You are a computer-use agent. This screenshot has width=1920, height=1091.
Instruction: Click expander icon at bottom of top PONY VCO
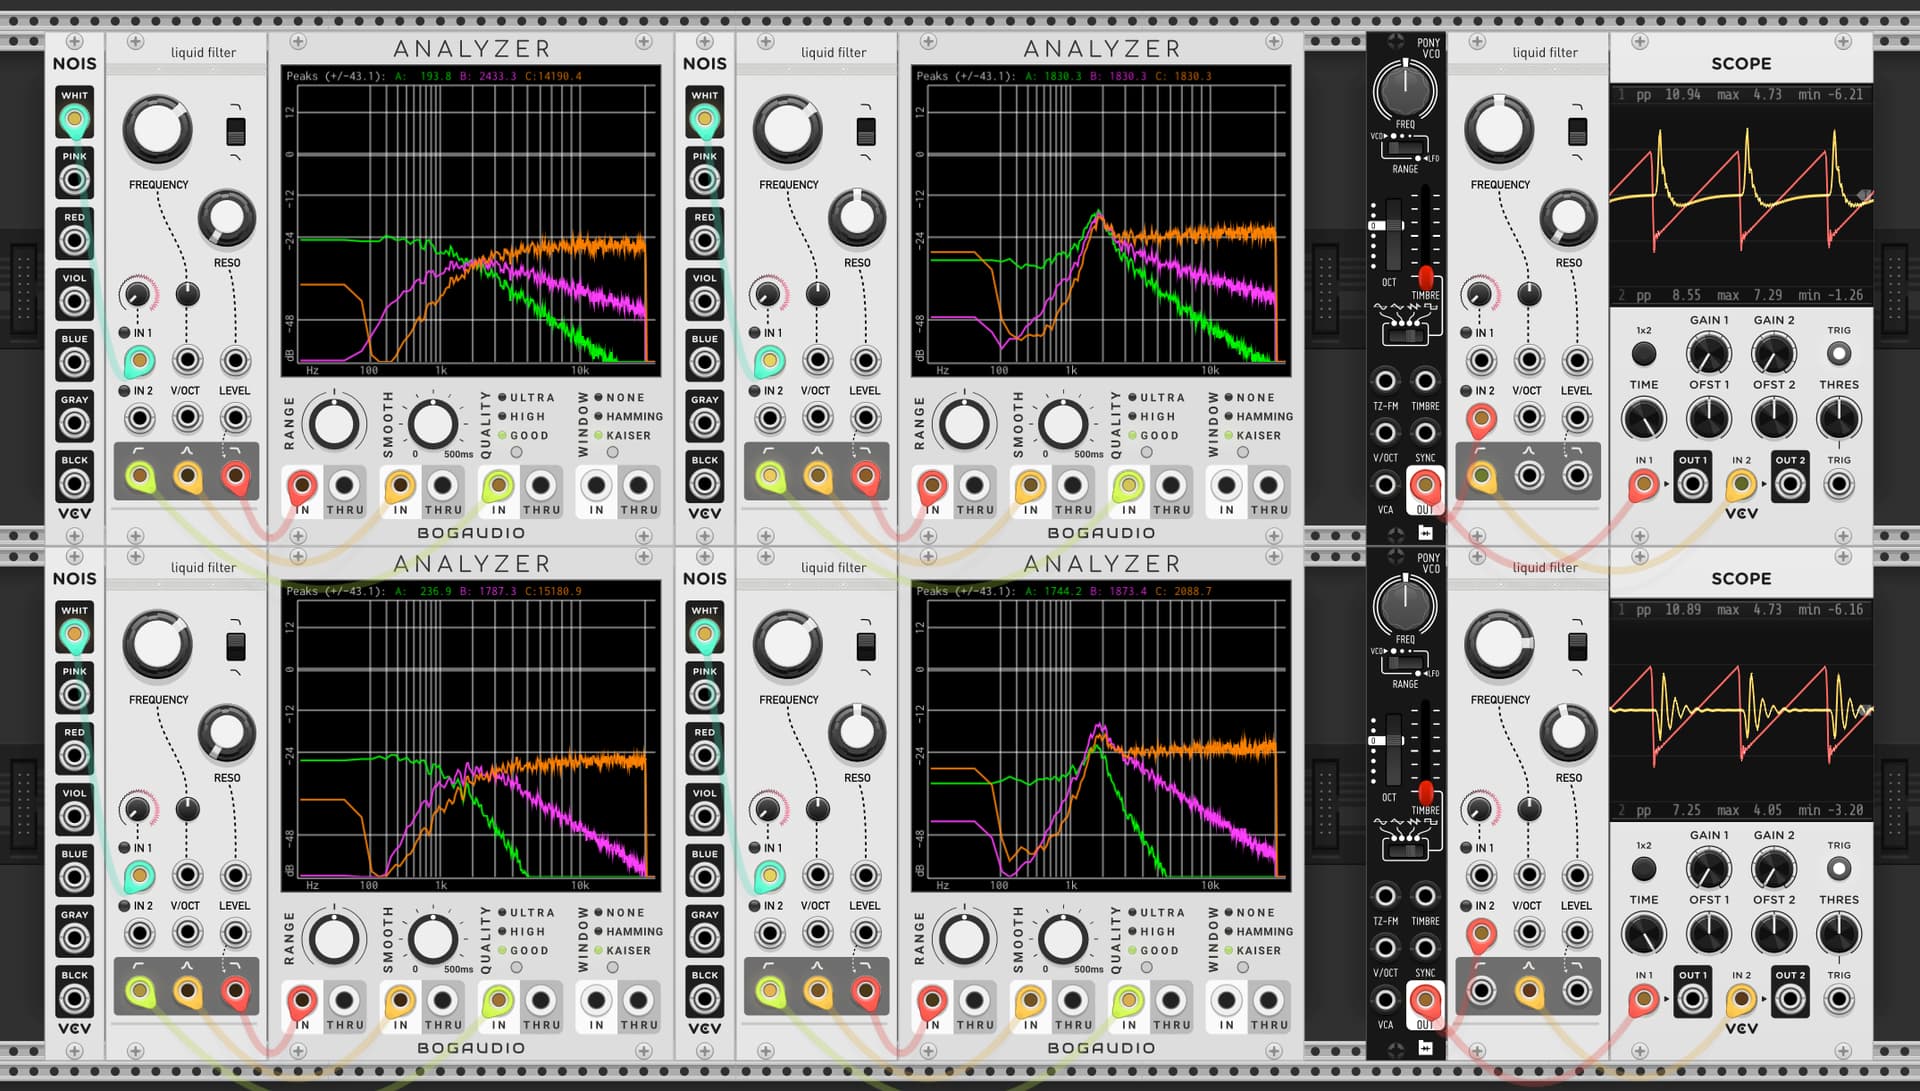click(x=1425, y=533)
